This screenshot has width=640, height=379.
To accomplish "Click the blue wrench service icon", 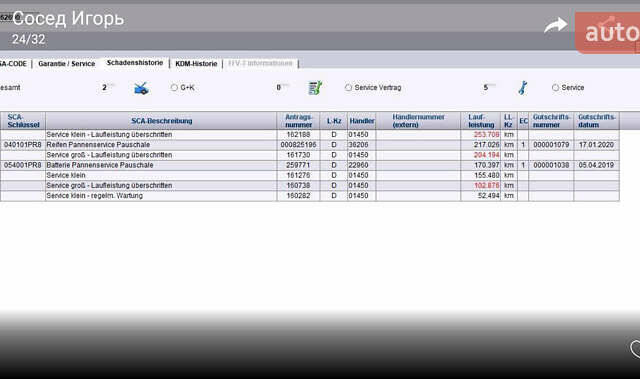I will point(523,88).
